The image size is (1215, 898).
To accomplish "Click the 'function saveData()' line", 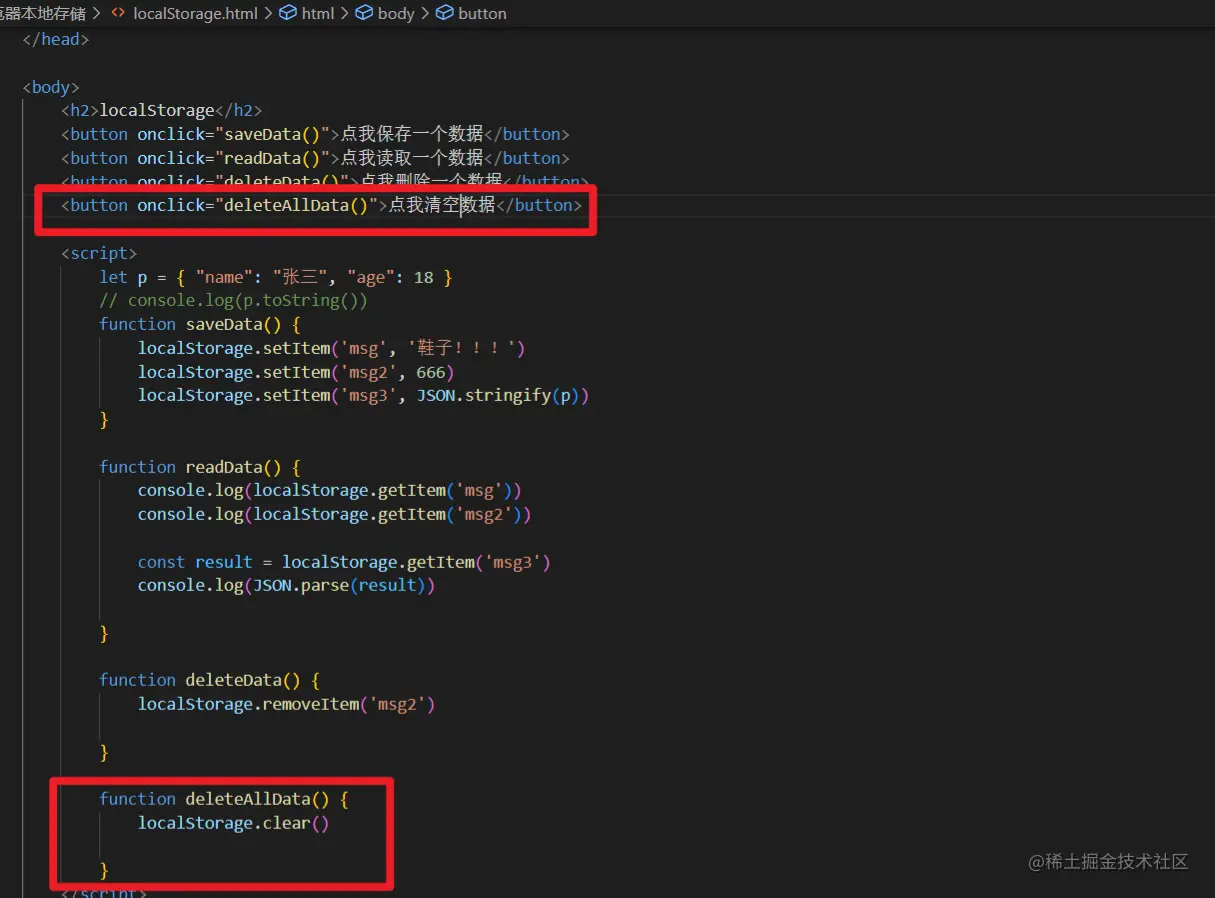I will coord(200,324).
